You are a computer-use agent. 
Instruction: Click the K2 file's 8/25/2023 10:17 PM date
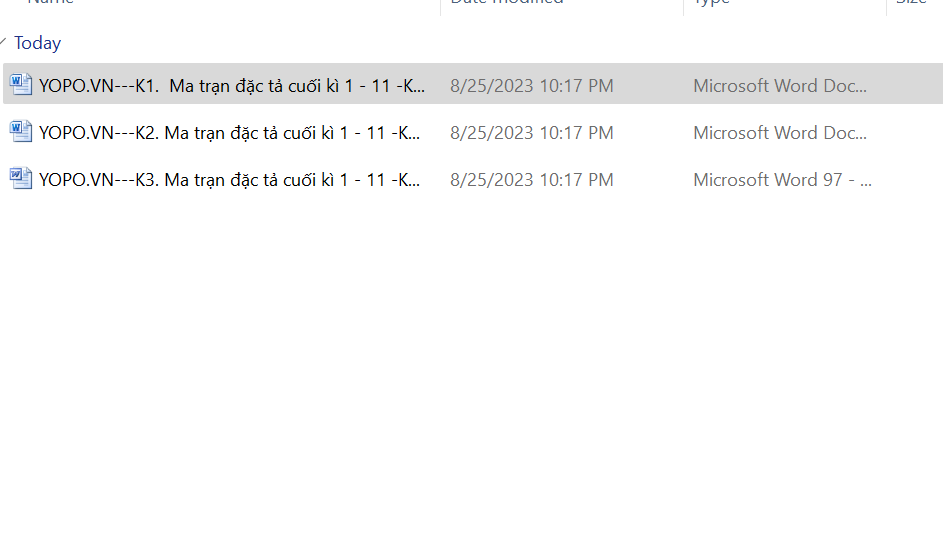(532, 133)
